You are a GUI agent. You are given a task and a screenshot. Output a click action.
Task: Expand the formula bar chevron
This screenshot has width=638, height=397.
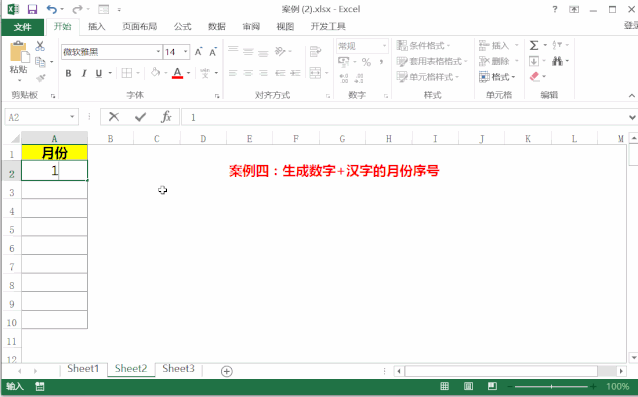[x=632, y=117]
